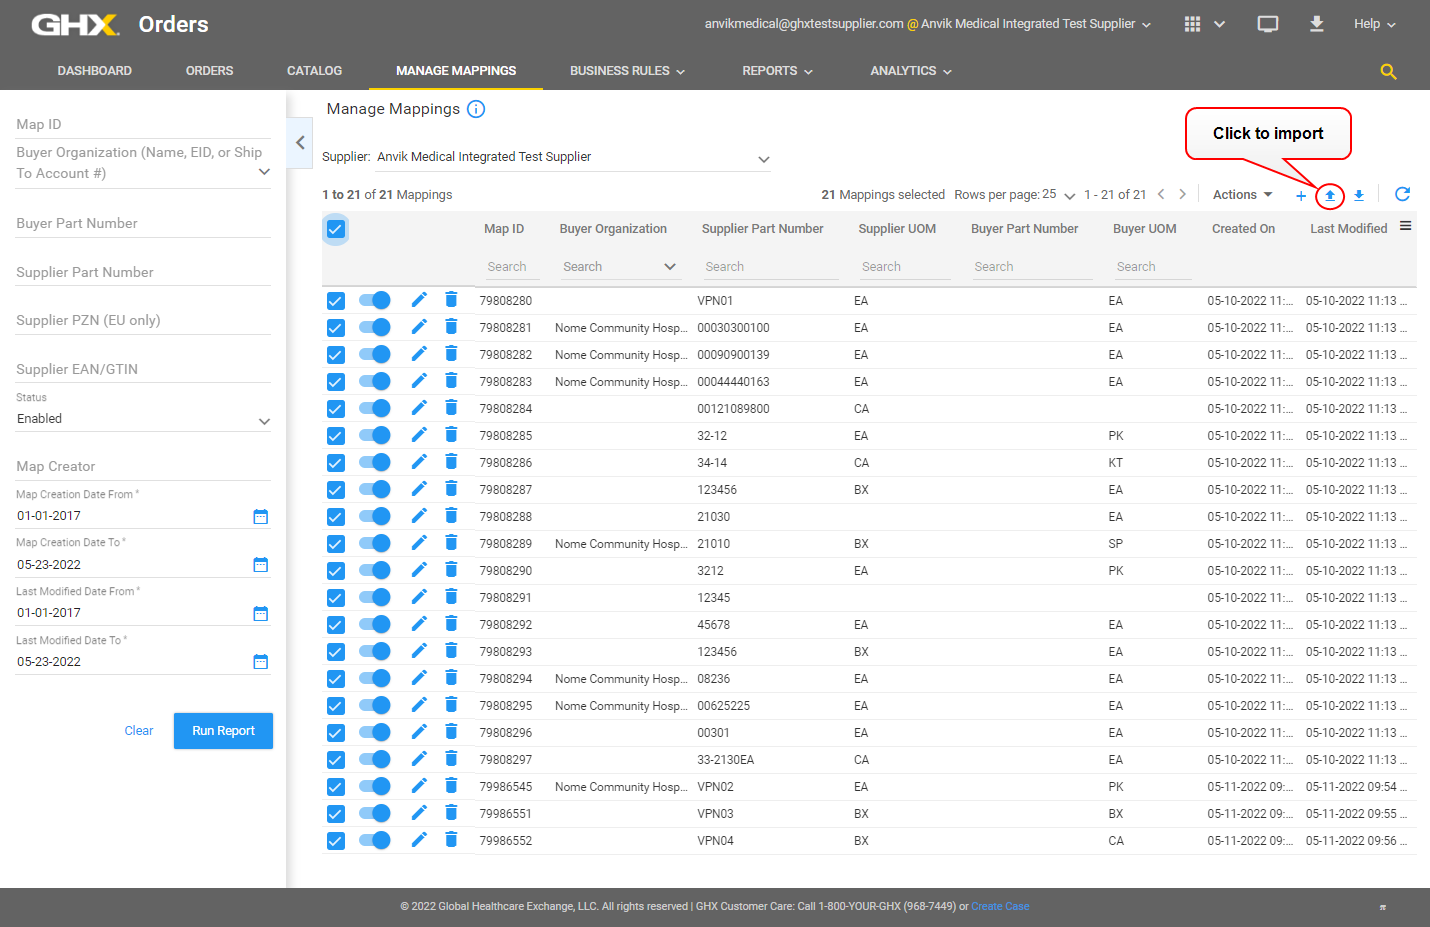Click the Supplier EAN/GTIN filter field
The height and width of the screenshot is (927, 1430).
pyautogui.click(x=143, y=369)
